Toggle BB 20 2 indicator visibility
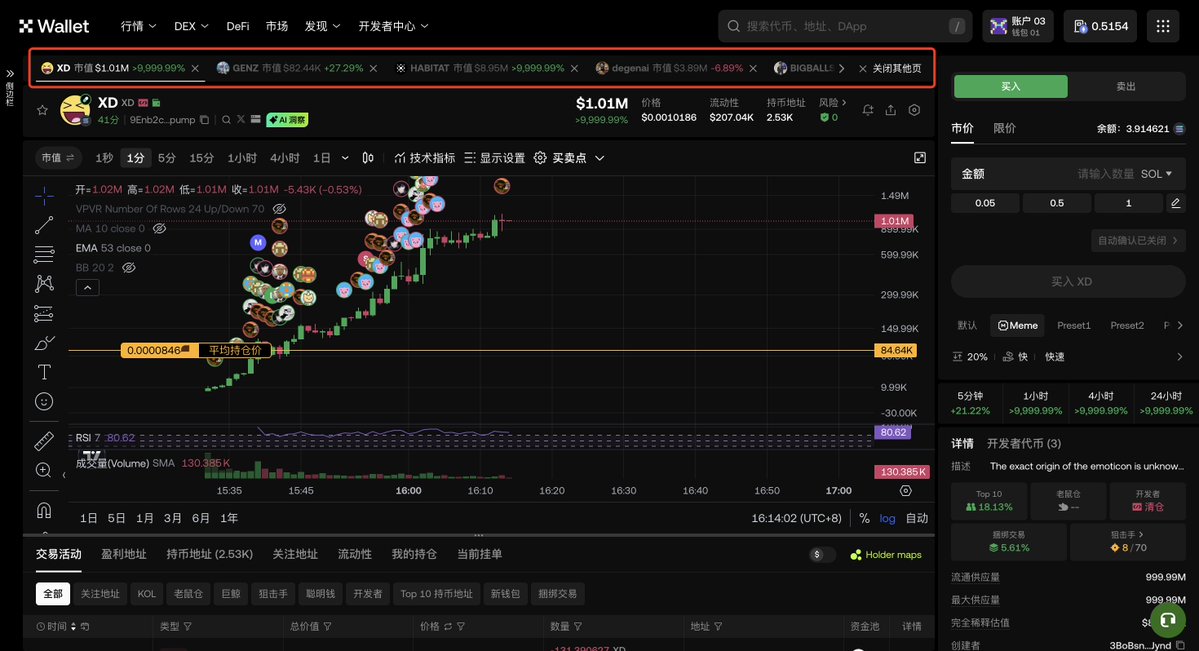 pos(128,268)
